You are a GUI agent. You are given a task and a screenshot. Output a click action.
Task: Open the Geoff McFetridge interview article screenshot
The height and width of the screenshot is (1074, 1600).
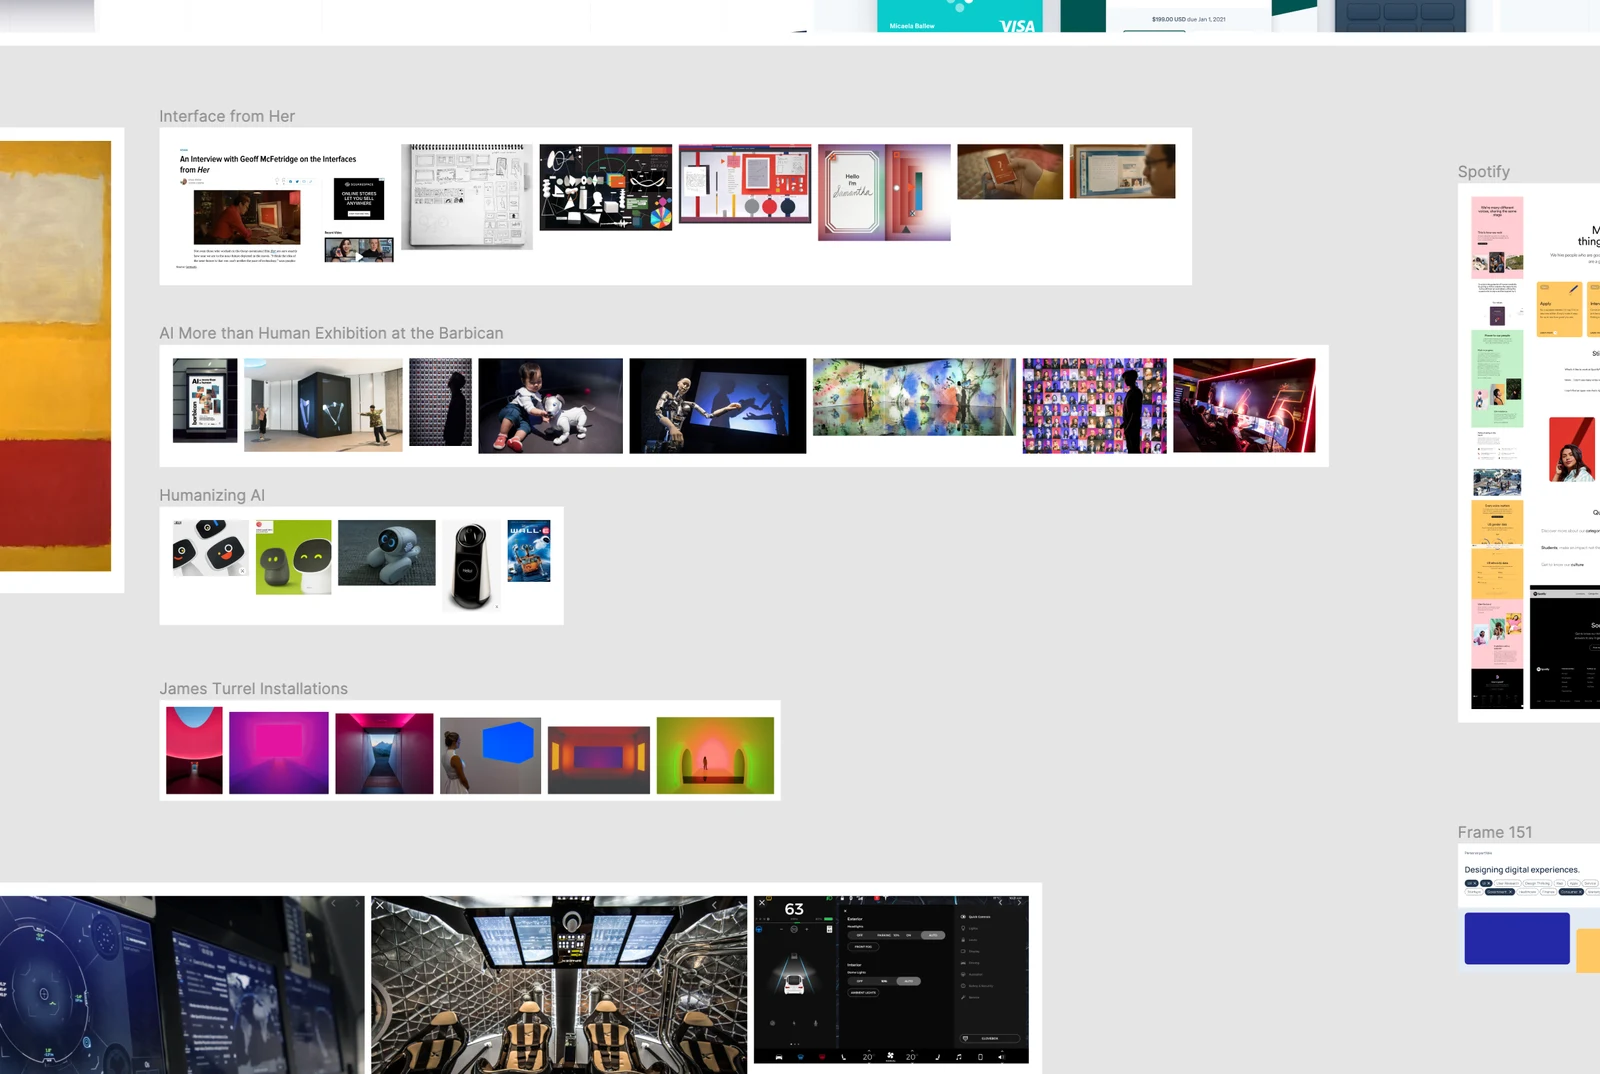[x=286, y=209]
